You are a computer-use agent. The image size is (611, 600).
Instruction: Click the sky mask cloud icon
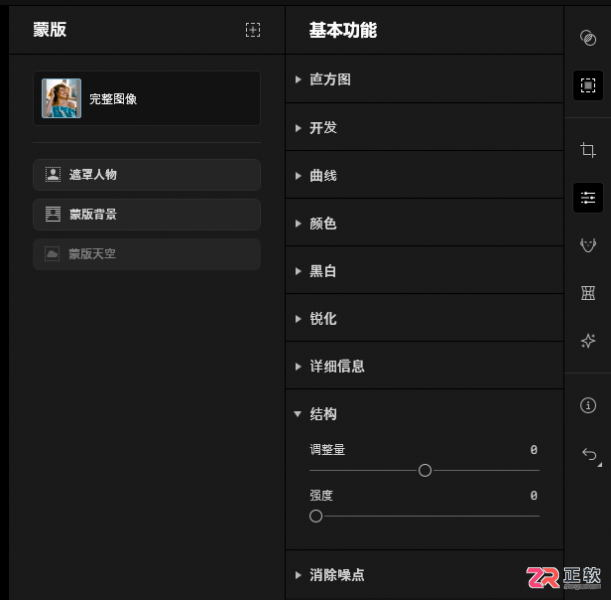pyautogui.click(x=52, y=254)
